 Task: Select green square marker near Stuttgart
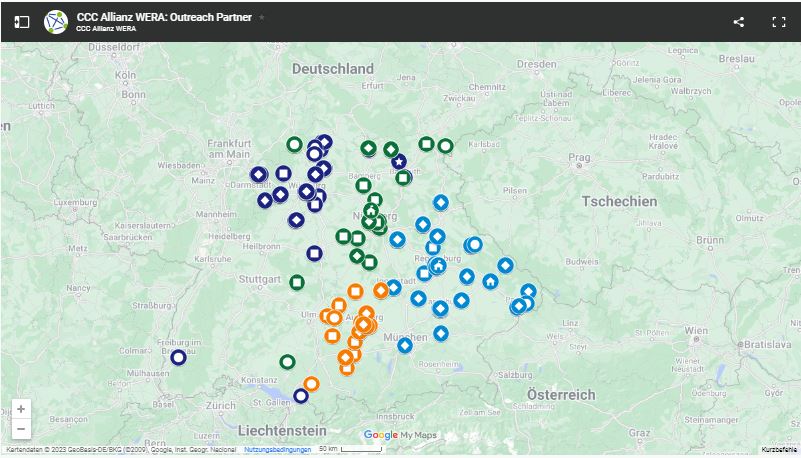pos(297,282)
